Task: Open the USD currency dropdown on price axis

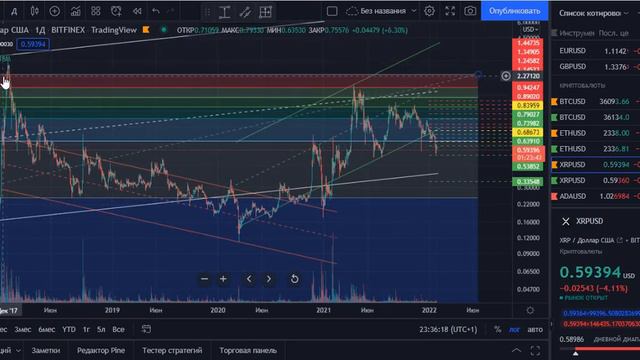Action: (530, 30)
